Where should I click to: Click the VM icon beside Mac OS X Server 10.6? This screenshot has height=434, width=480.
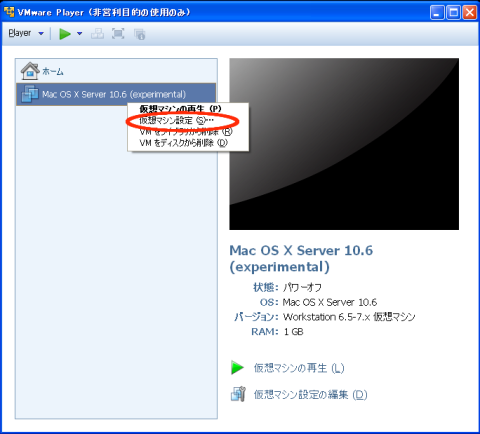[x=30, y=94]
